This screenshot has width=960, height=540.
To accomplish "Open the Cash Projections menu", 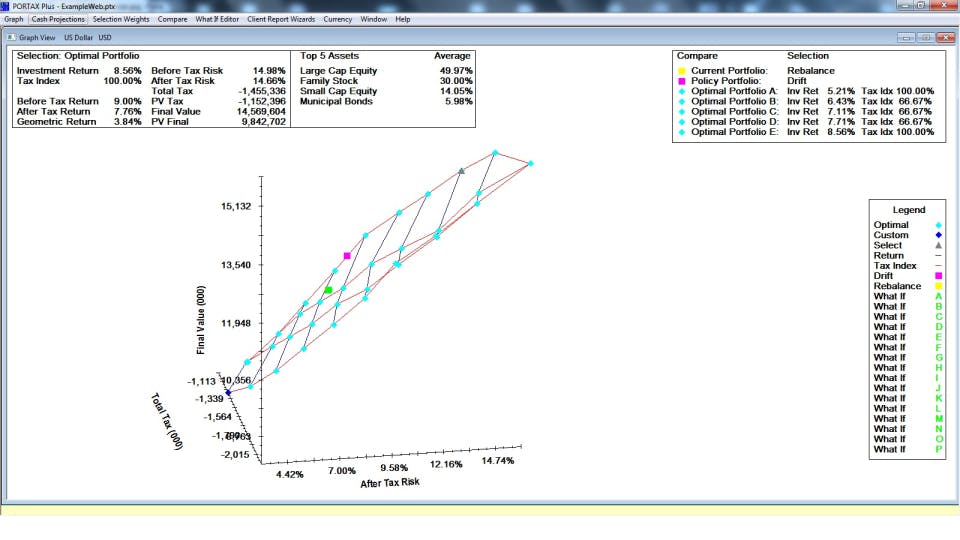I will pos(58,19).
